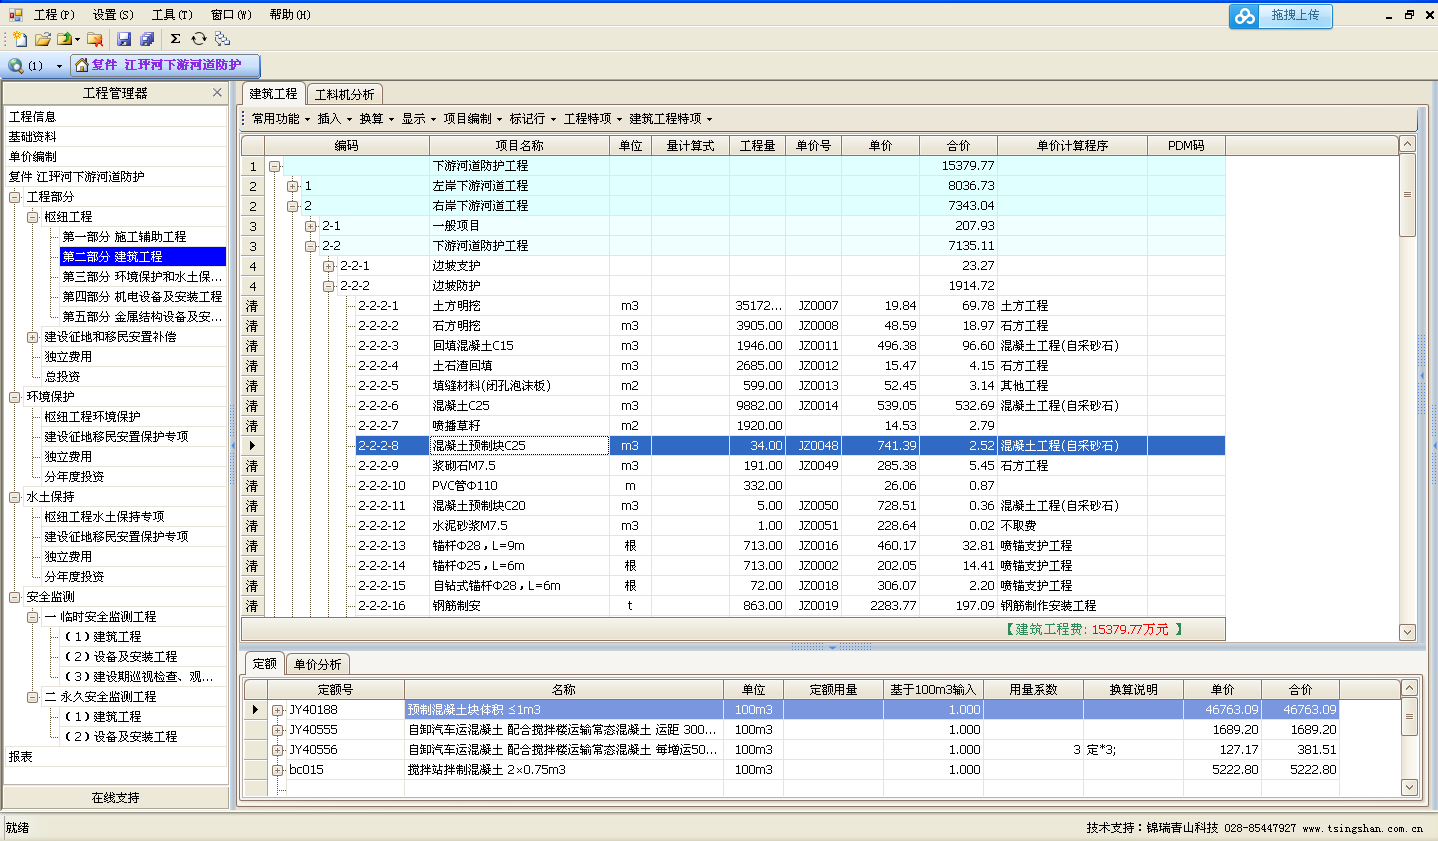Expand quota JY40555 row in 定额 table
Viewport: 1438px width, 841px height.
(x=277, y=730)
